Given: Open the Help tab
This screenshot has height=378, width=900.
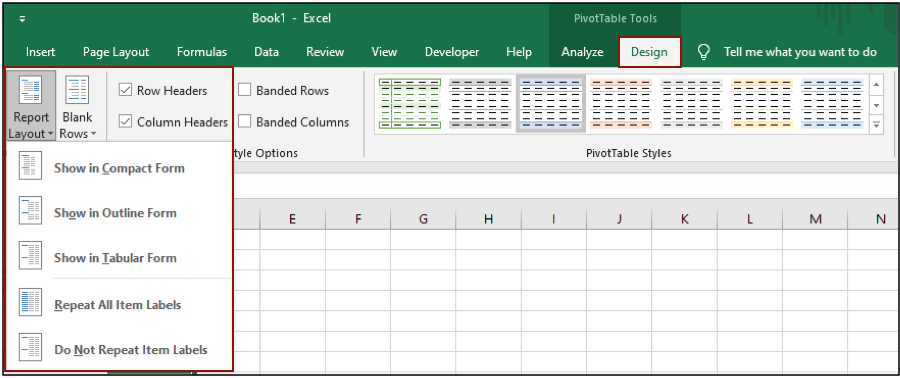Looking at the screenshot, I should click(519, 52).
